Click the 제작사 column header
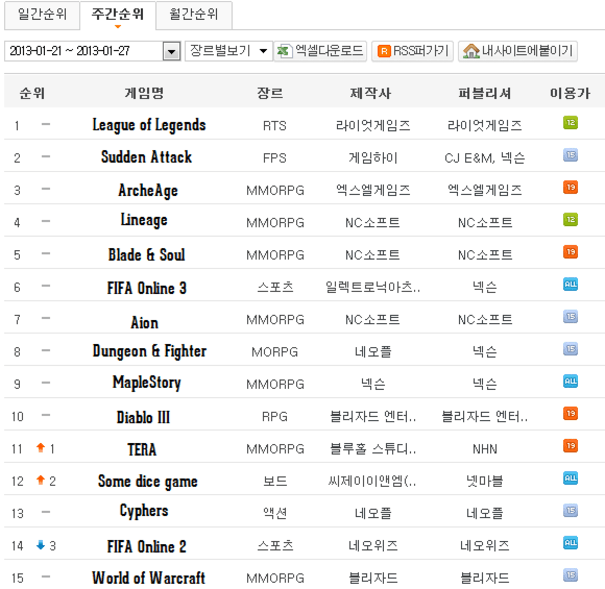Screen dimensions: 605x589 point(370,93)
